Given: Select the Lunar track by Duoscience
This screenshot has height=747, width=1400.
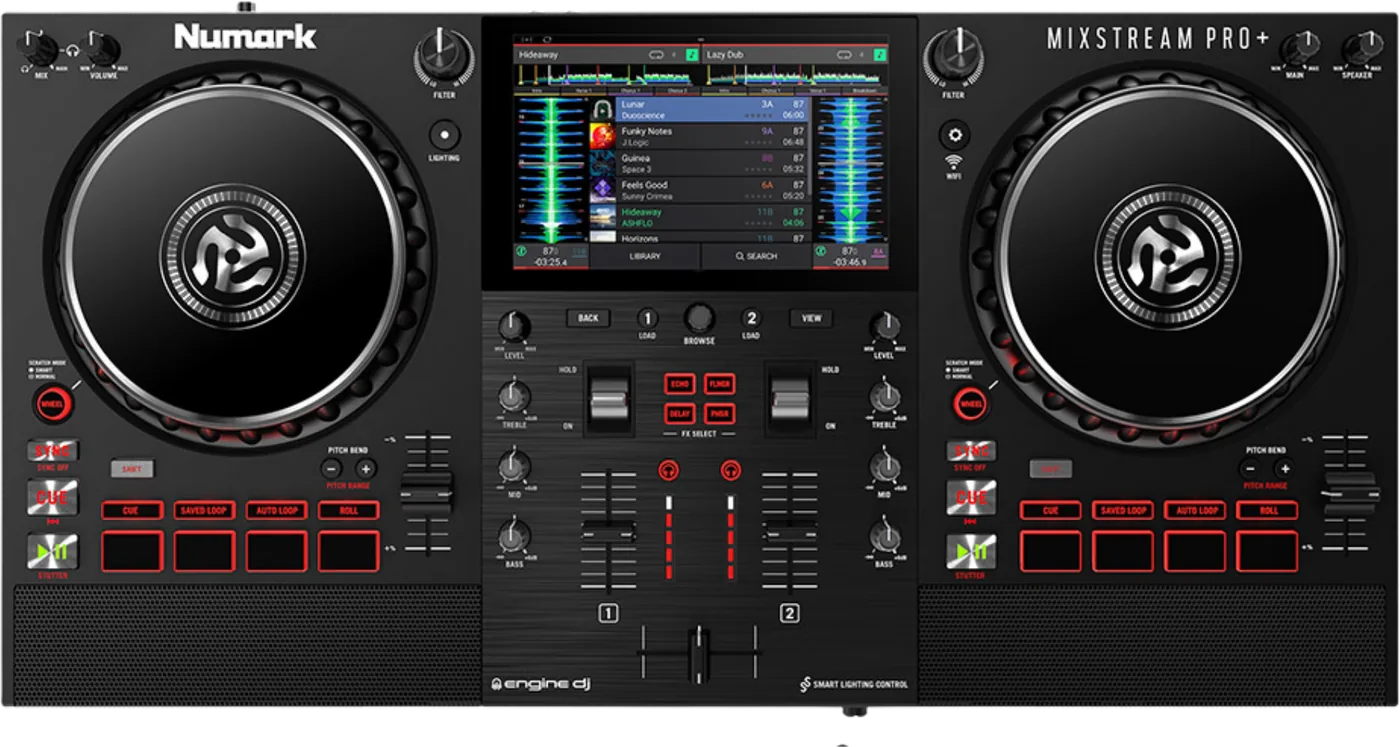Looking at the screenshot, I should tap(699, 109).
